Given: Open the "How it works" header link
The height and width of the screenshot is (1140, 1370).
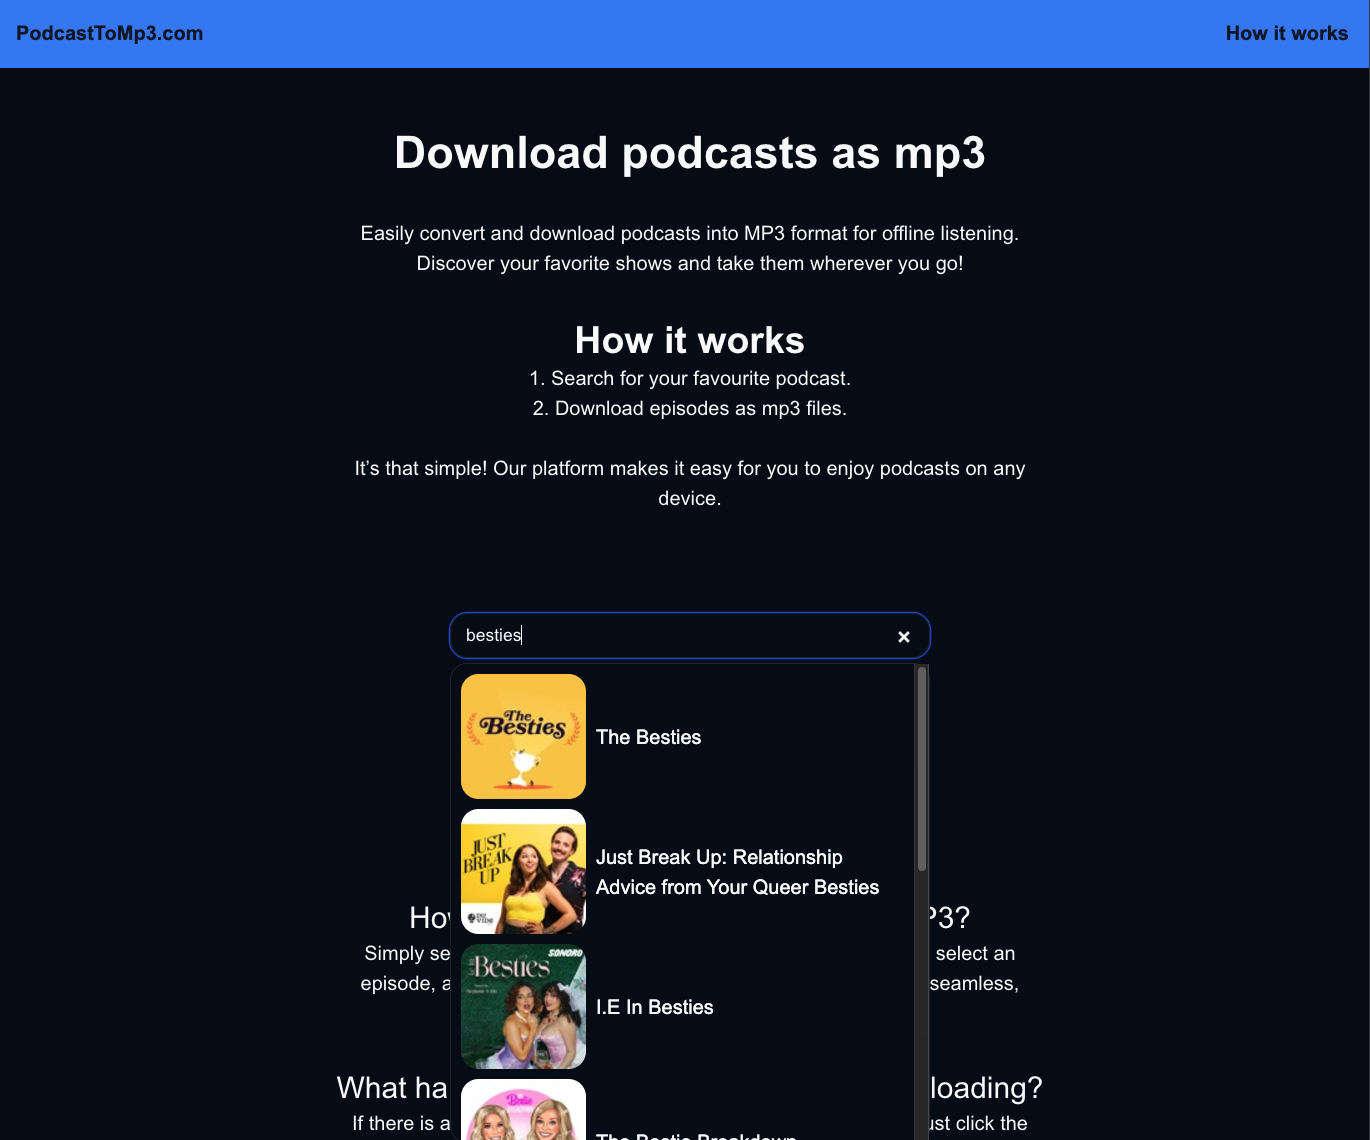Looking at the screenshot, I should (x=1287, y=33).
